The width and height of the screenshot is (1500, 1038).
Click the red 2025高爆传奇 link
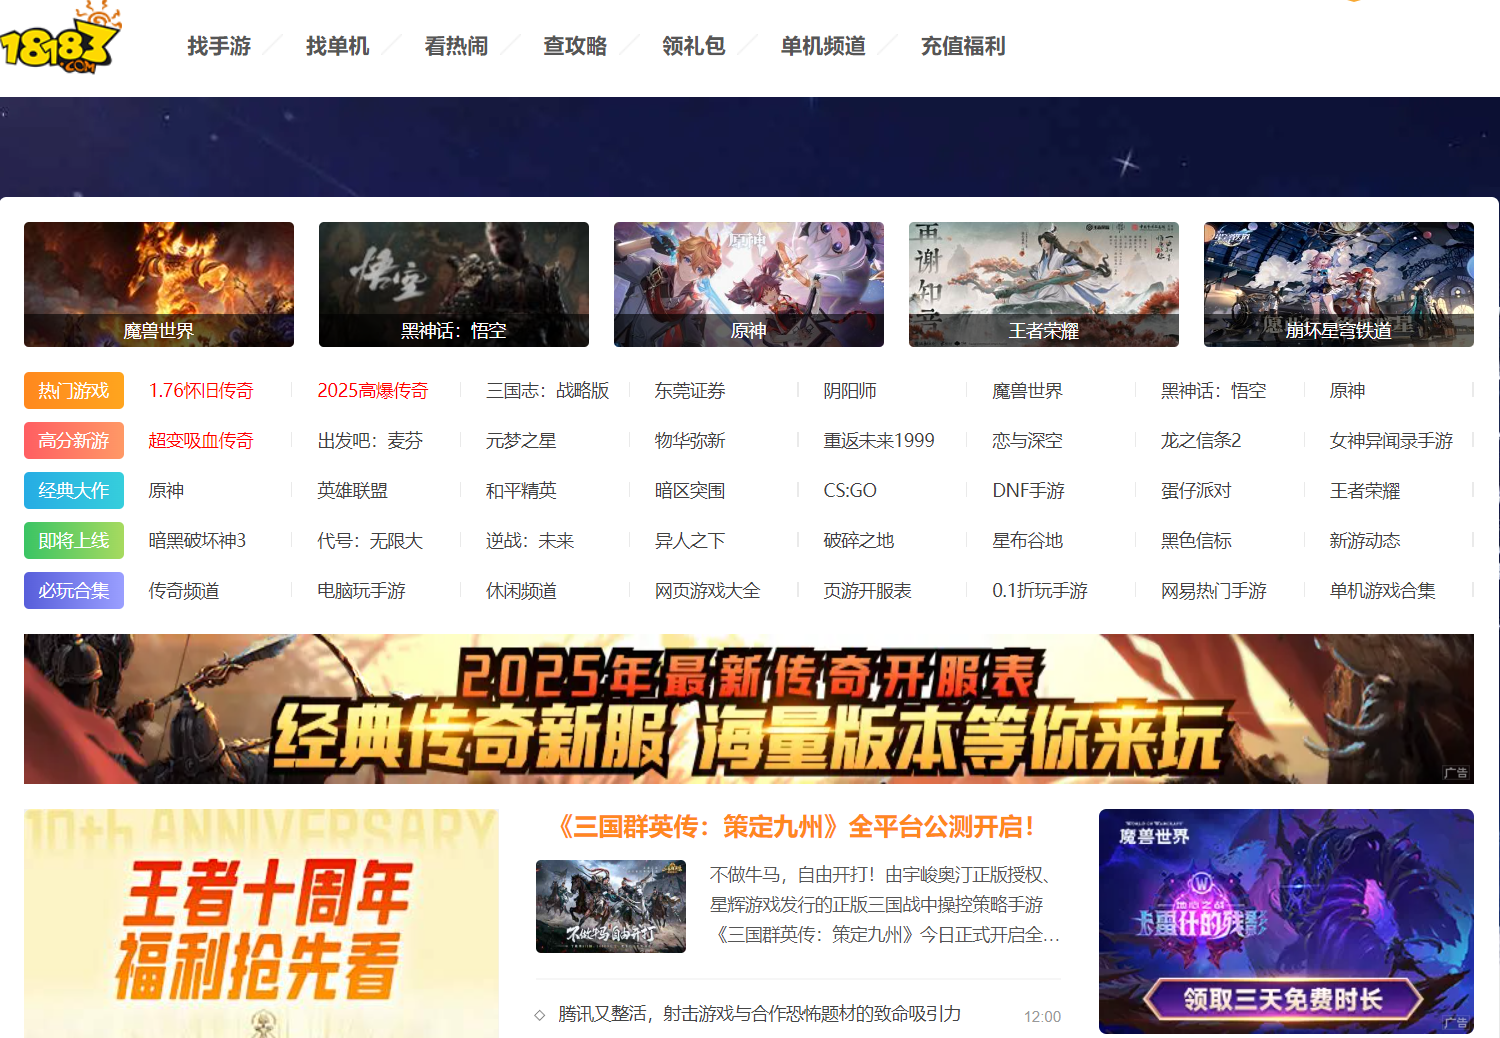point(371,390)
